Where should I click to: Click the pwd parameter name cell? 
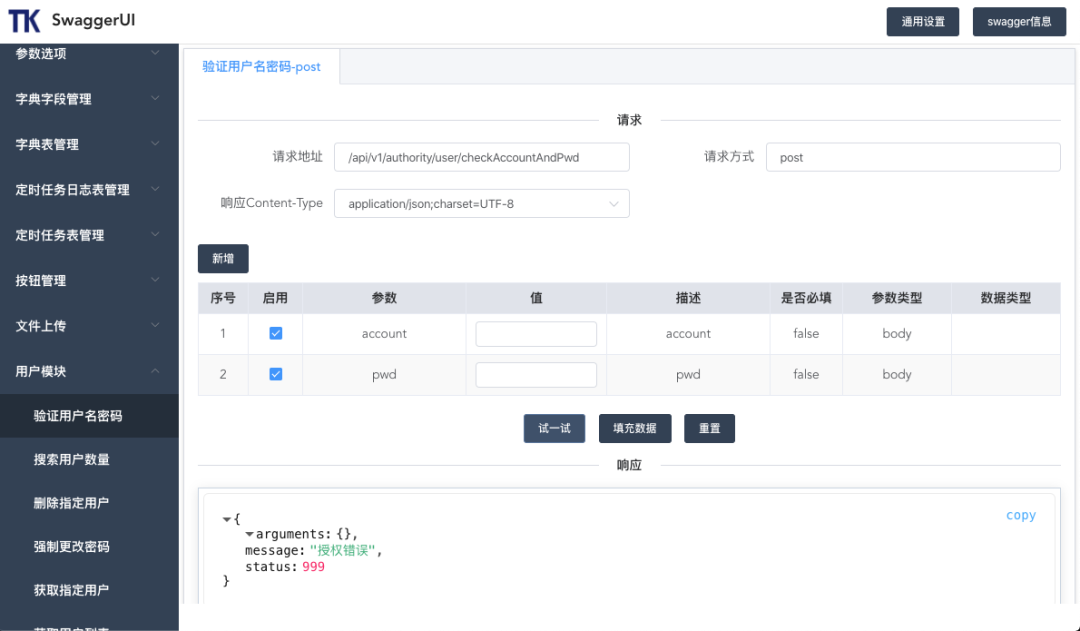(384, 375)
